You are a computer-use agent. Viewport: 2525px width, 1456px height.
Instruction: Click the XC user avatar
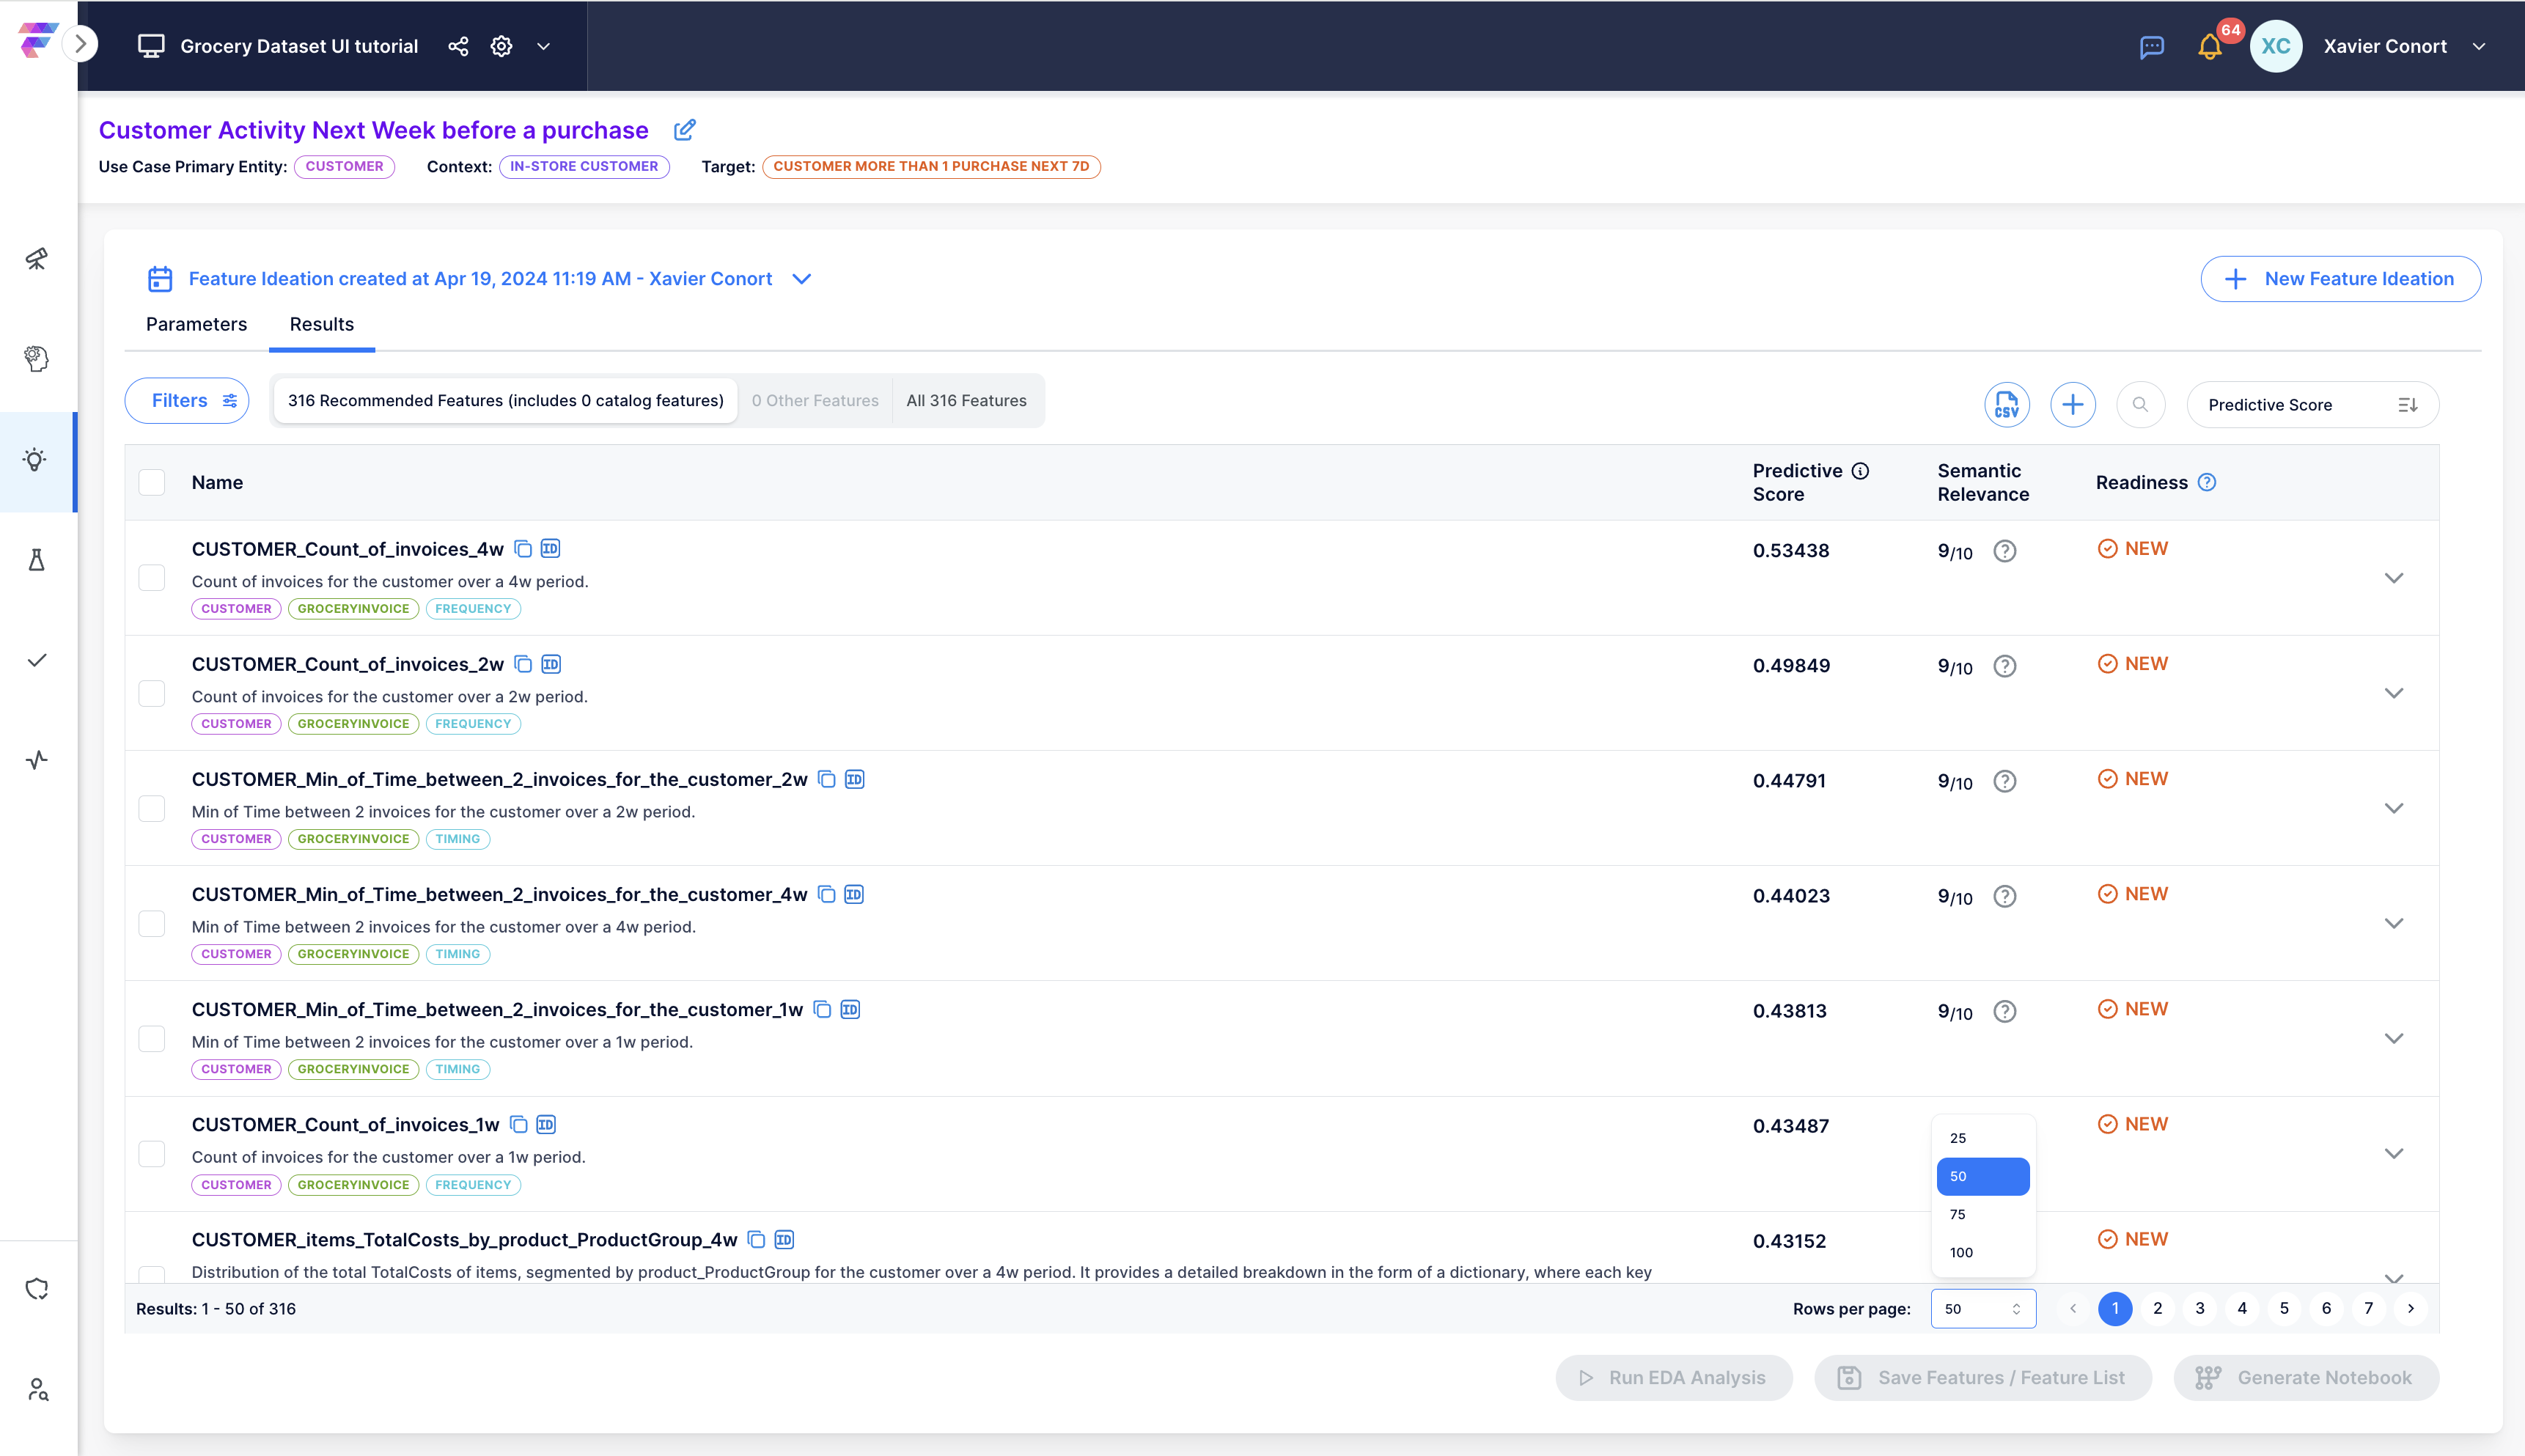(2276, 46)
